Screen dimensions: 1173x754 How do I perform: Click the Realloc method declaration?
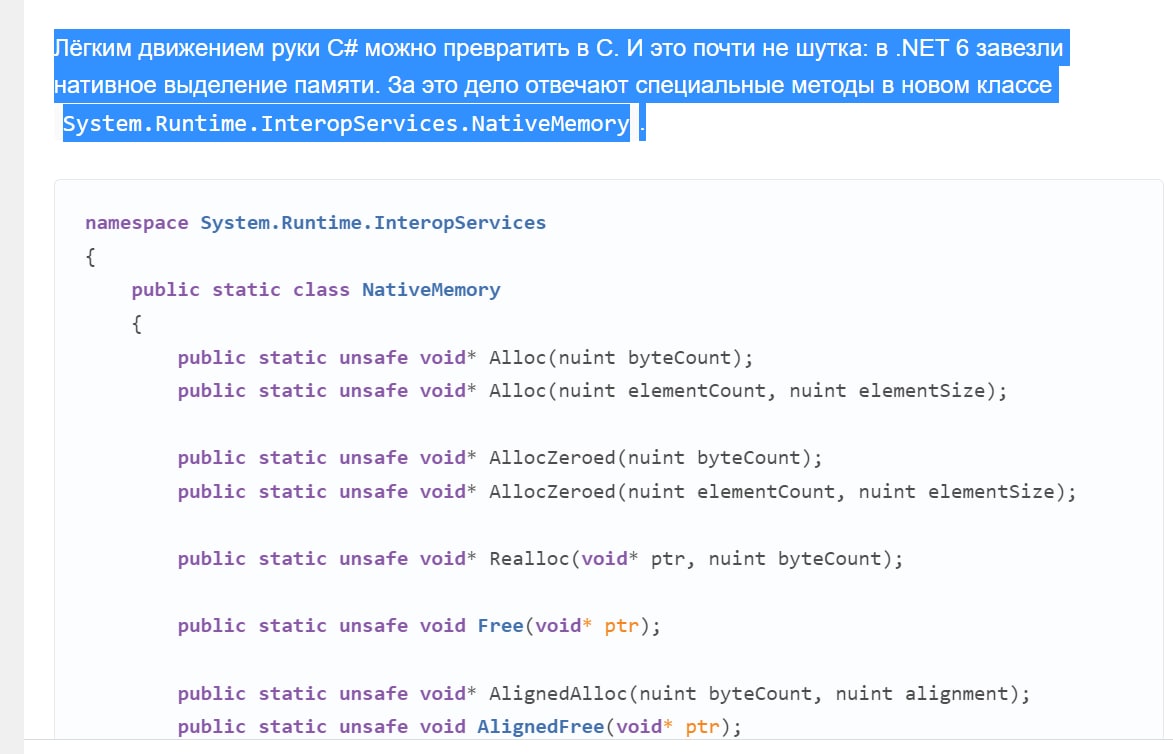point(540,559)
